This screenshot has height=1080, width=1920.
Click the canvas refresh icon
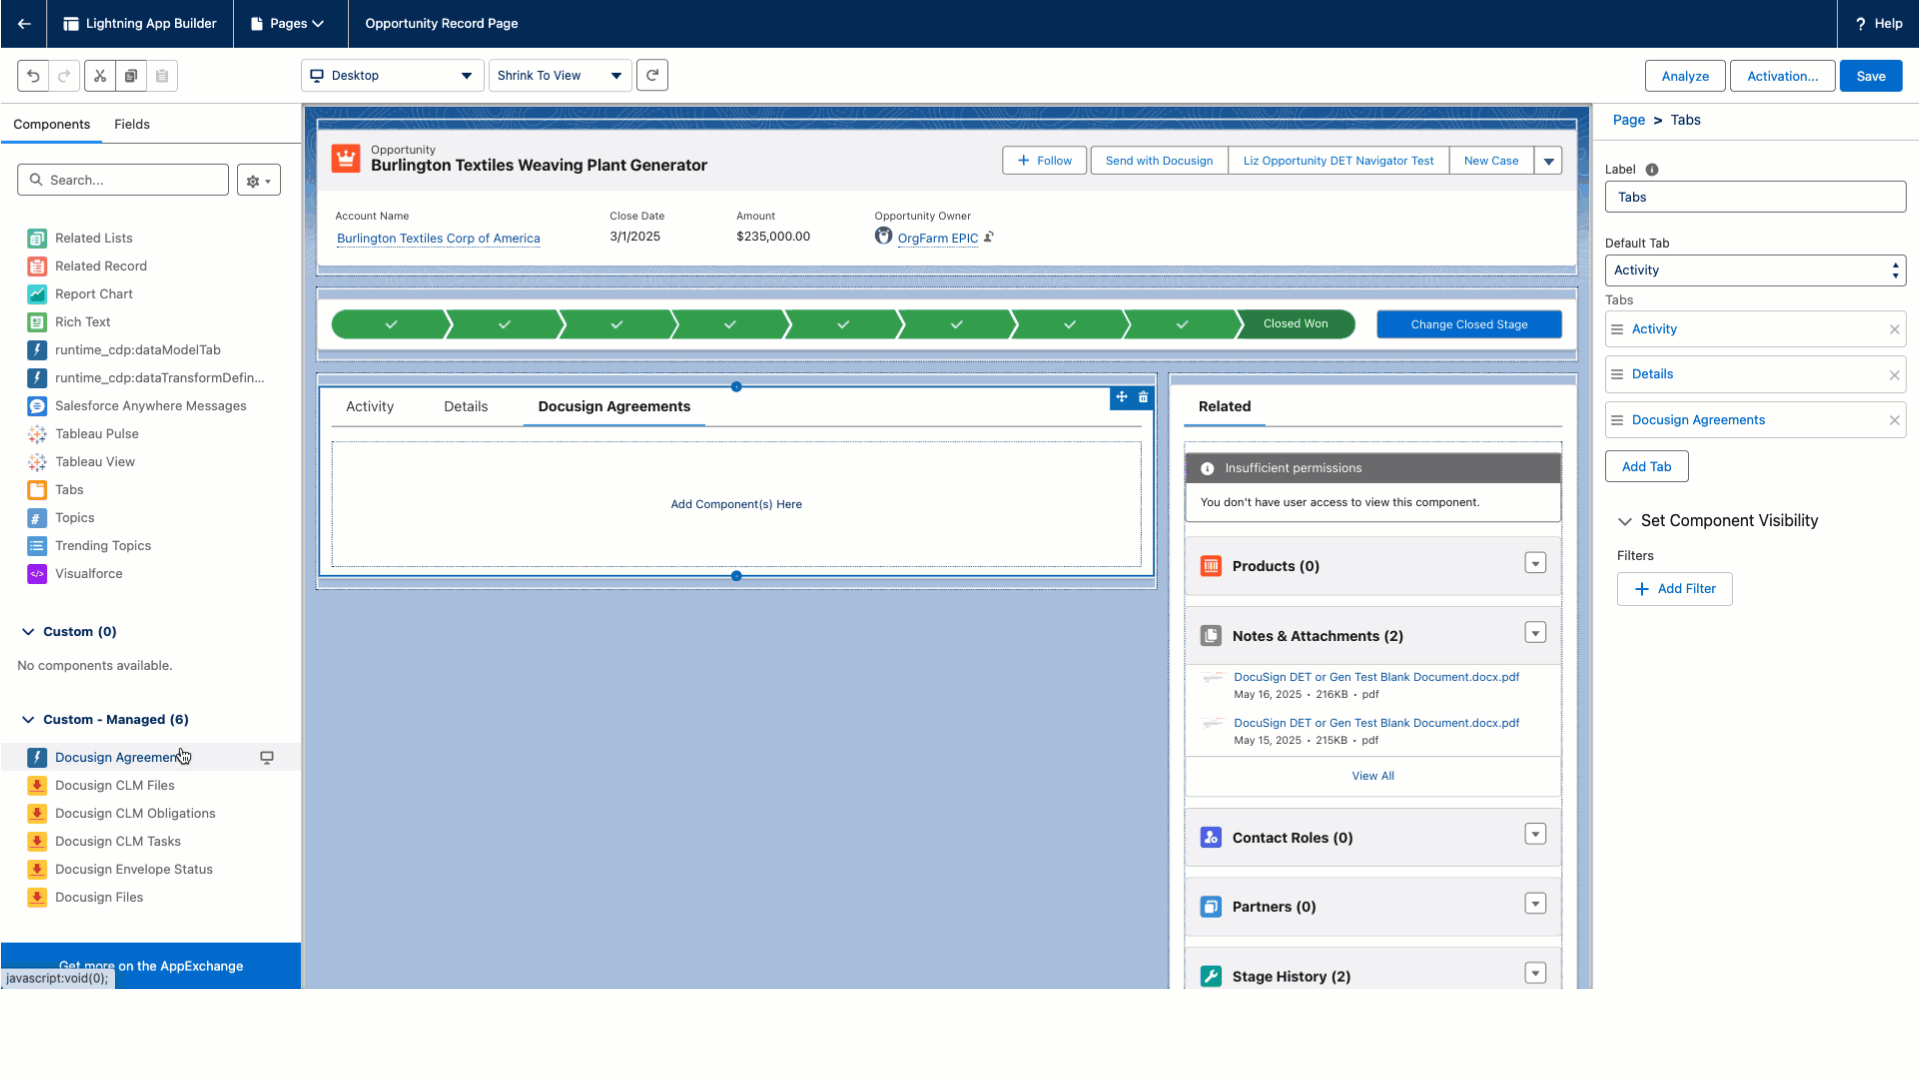652,75
